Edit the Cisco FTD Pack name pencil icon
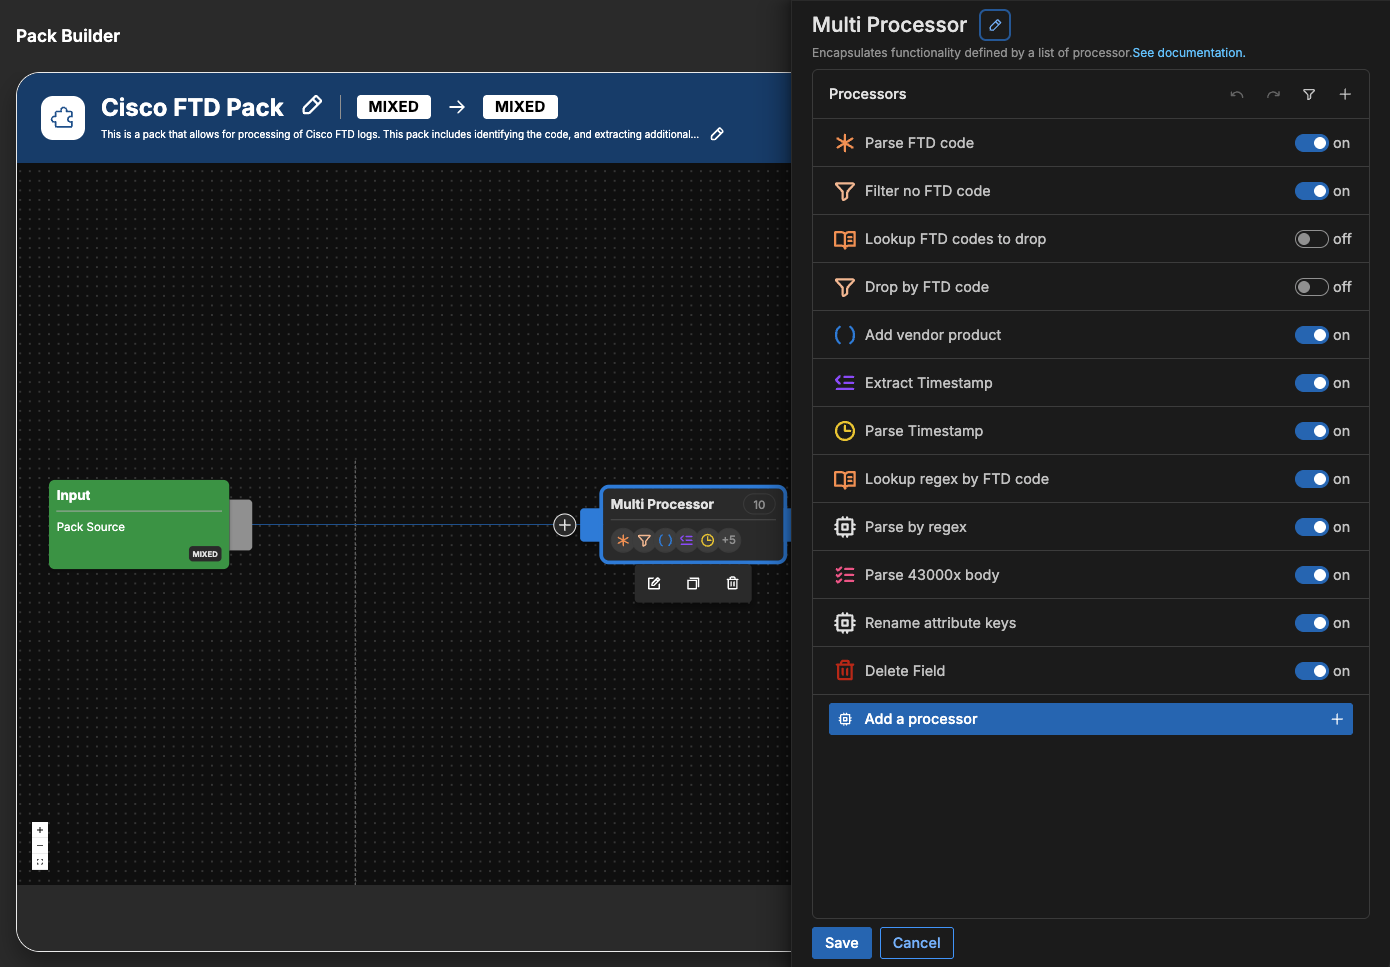The image size is (1390, 967). coord(312,105)
